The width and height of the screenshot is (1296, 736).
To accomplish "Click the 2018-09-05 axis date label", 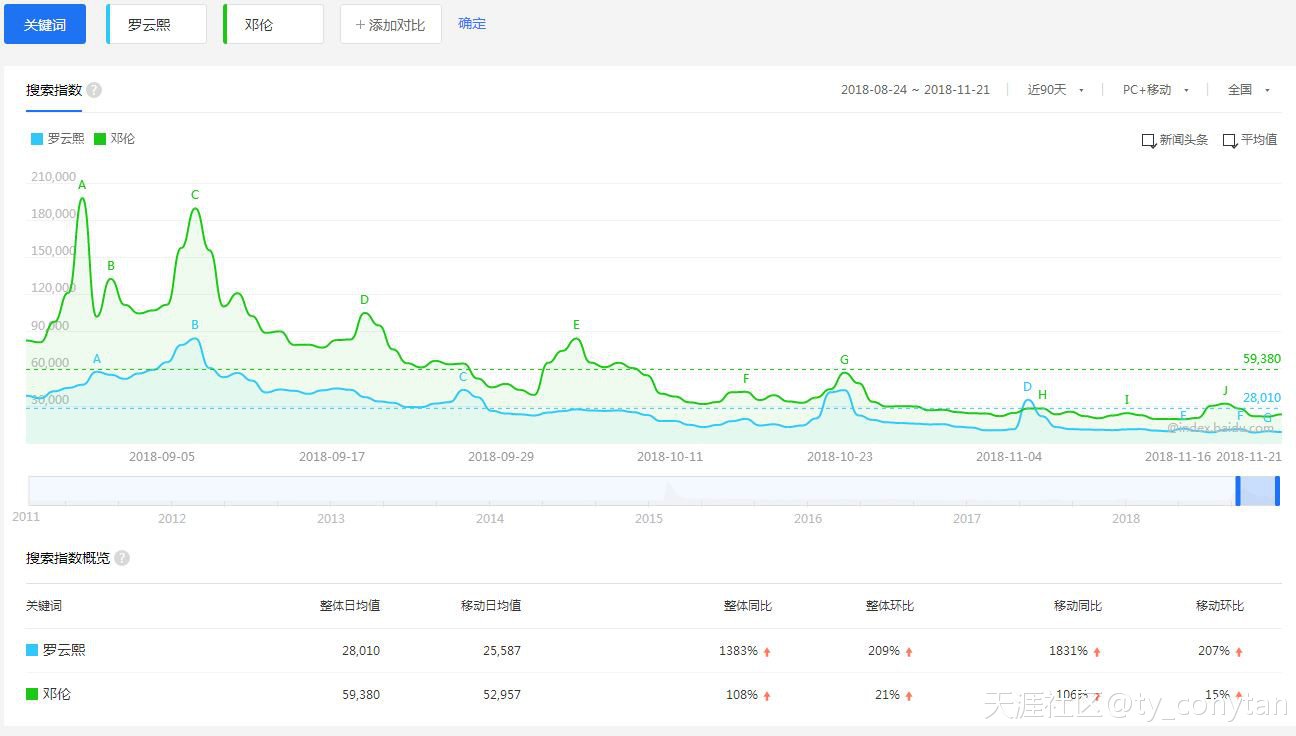I will (x=162, y=457).
